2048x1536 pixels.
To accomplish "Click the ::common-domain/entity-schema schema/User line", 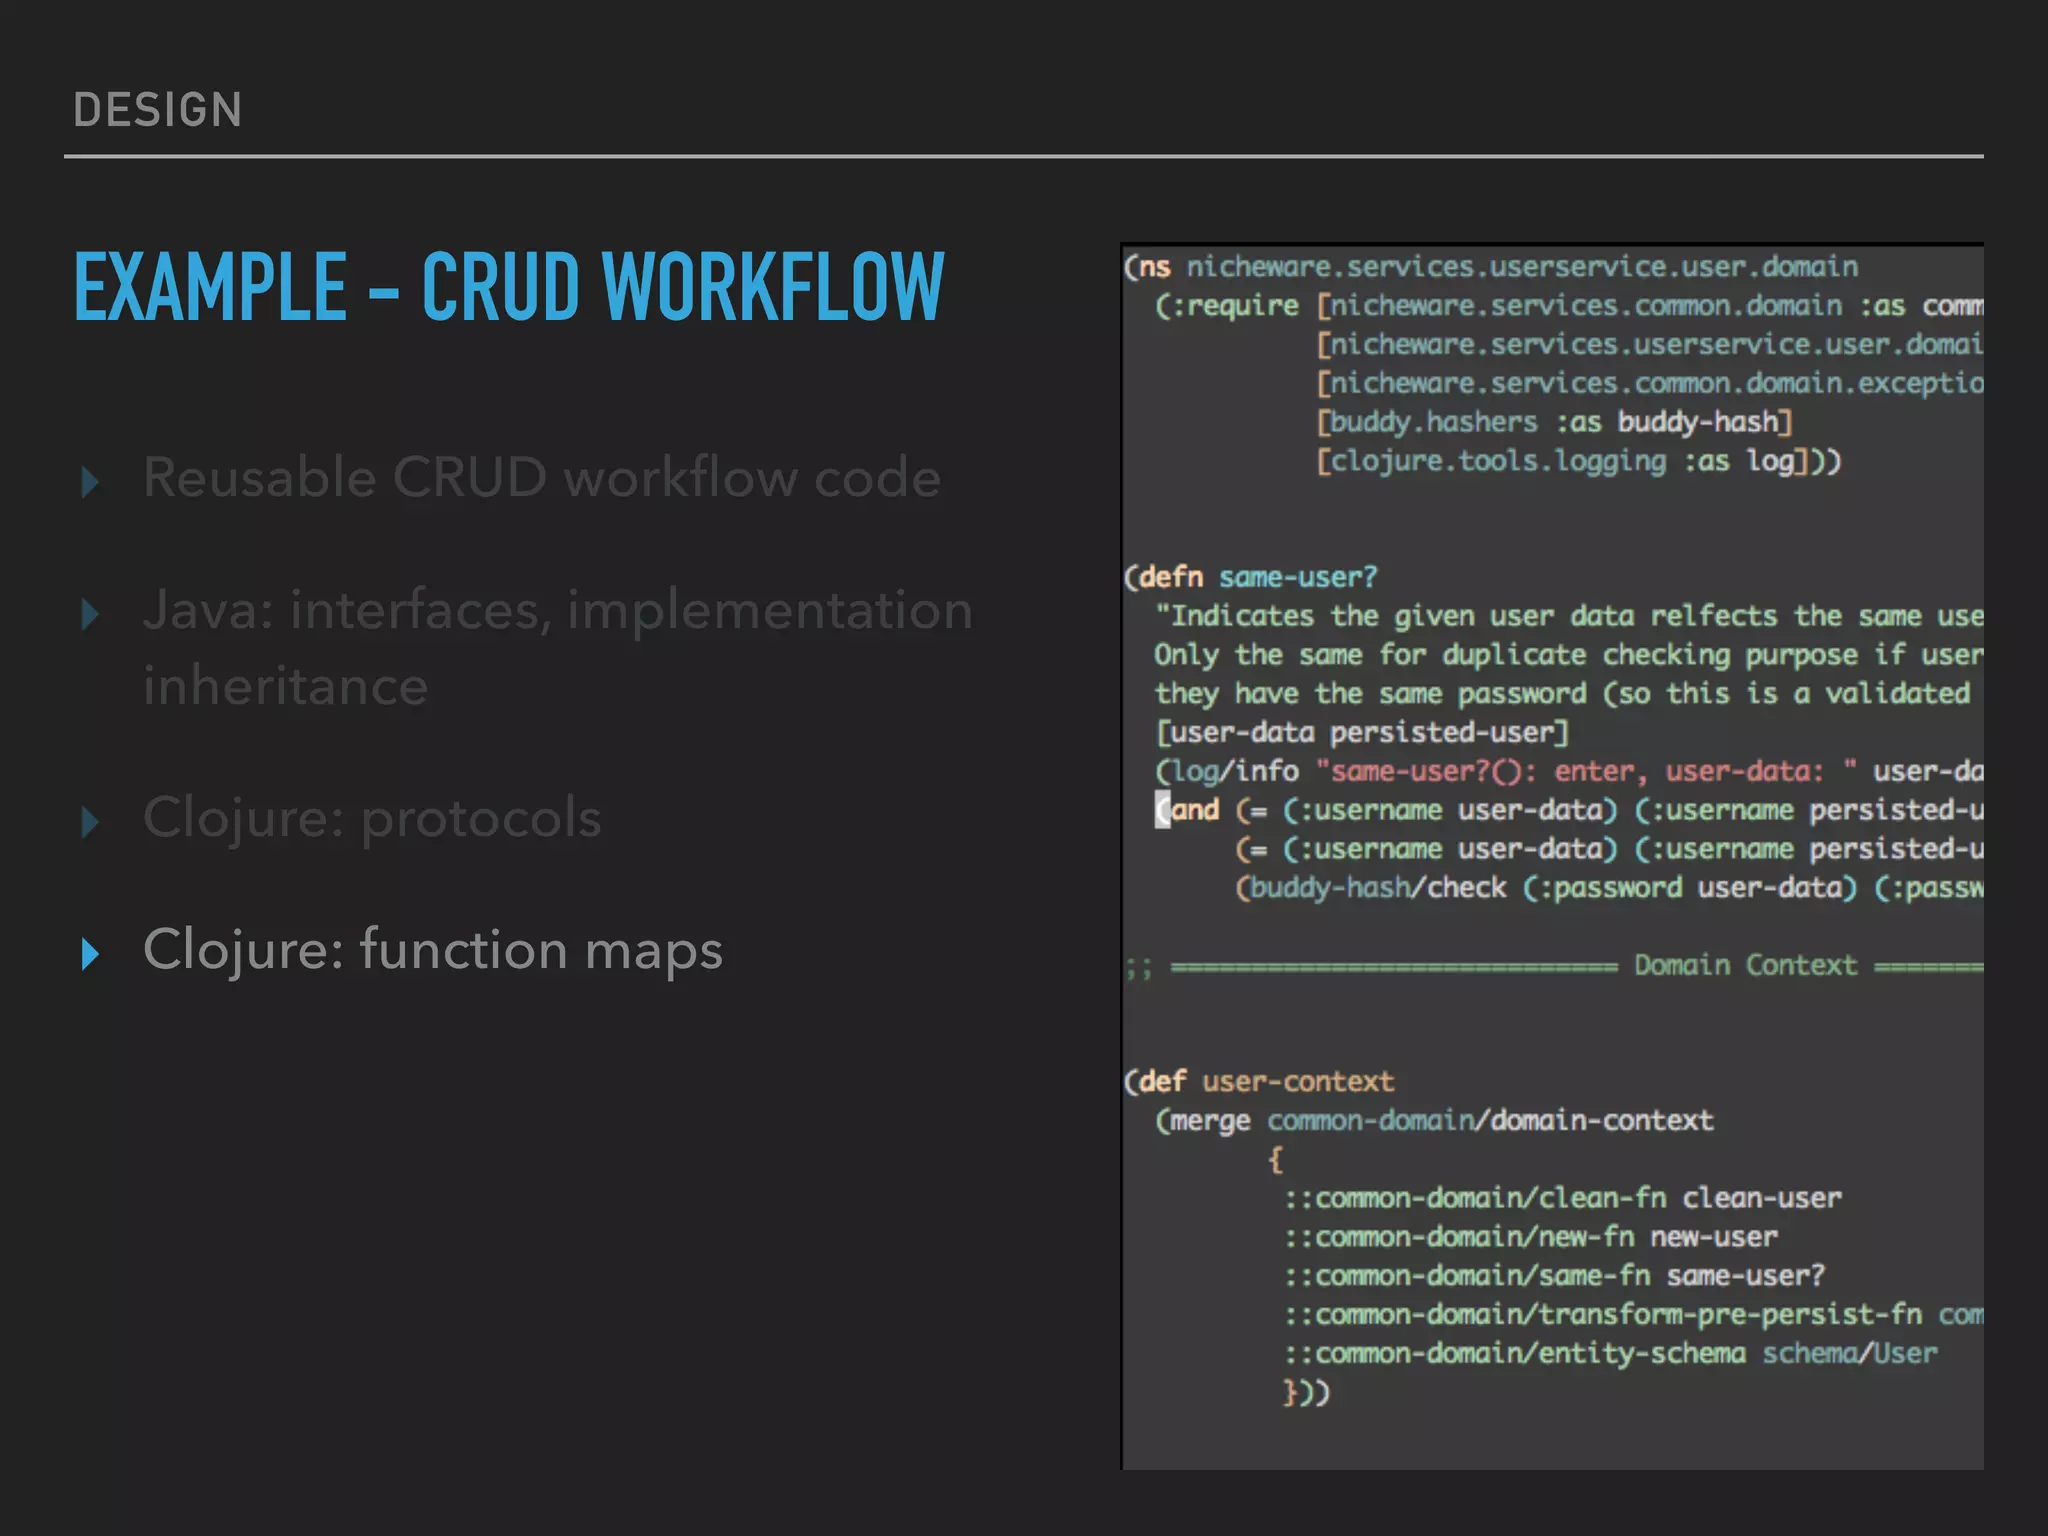I will pos(1611,1354).
